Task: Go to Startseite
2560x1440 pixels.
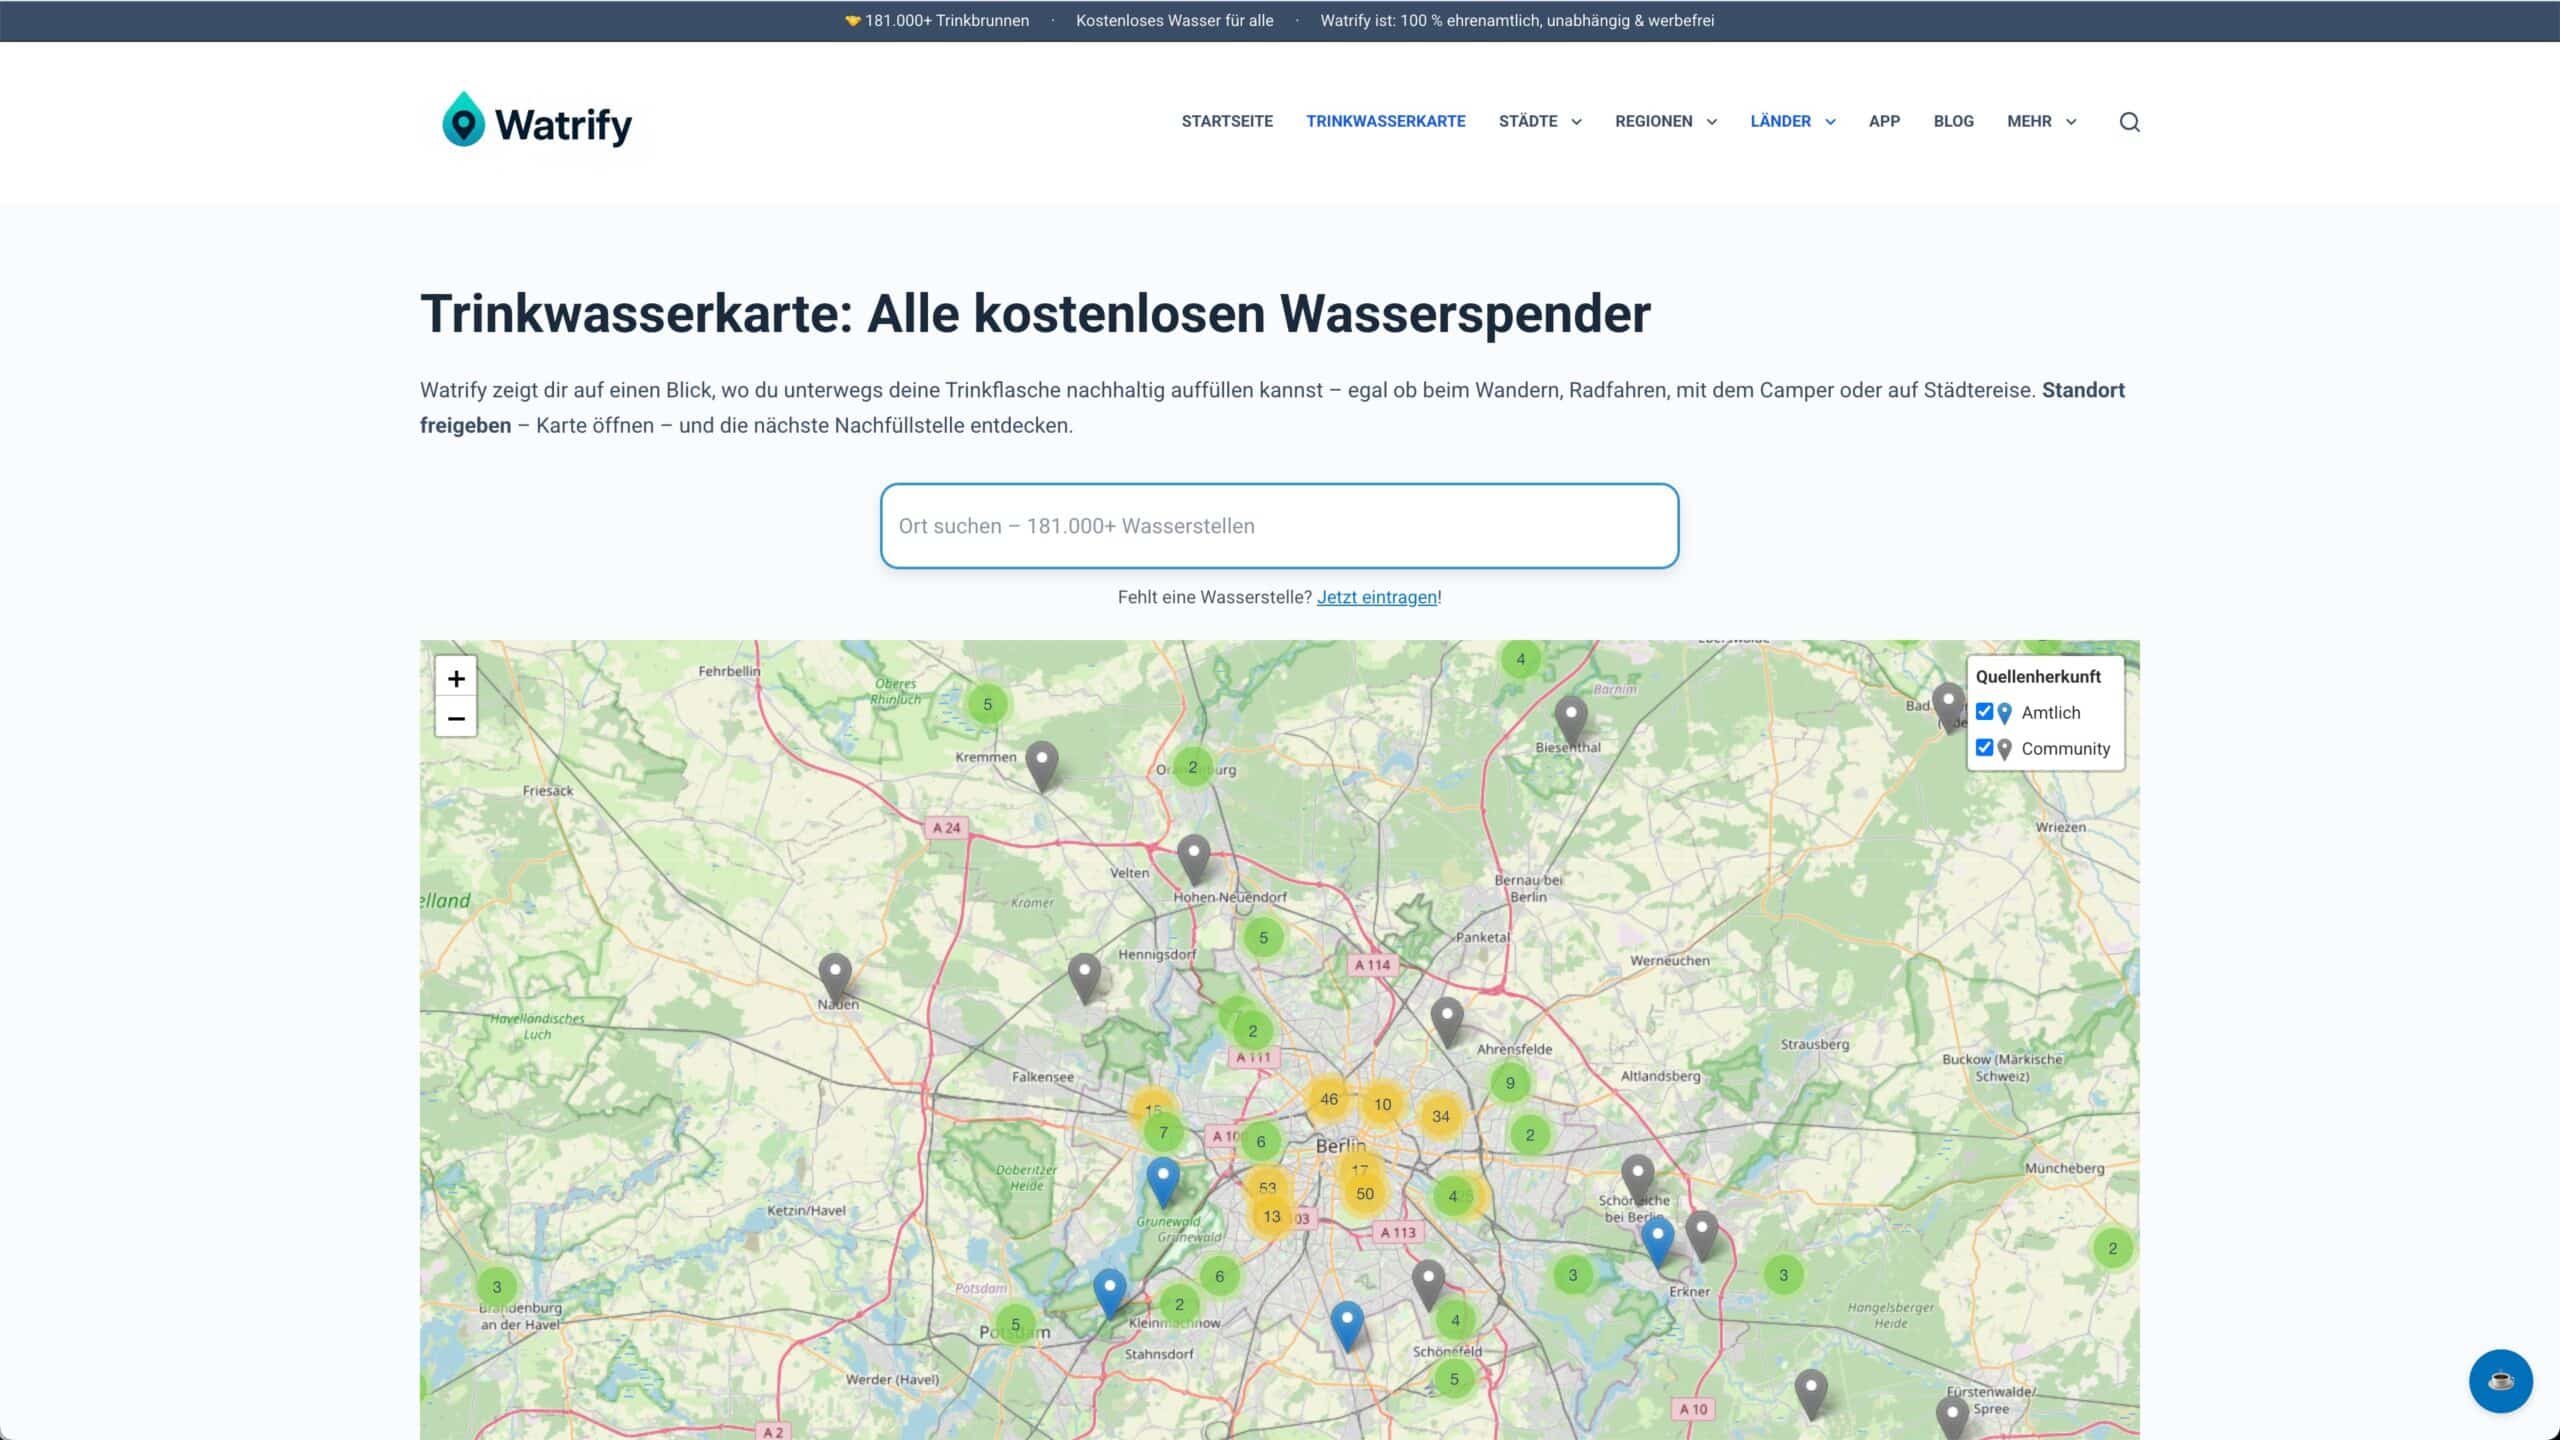Action: (1227, 121)
